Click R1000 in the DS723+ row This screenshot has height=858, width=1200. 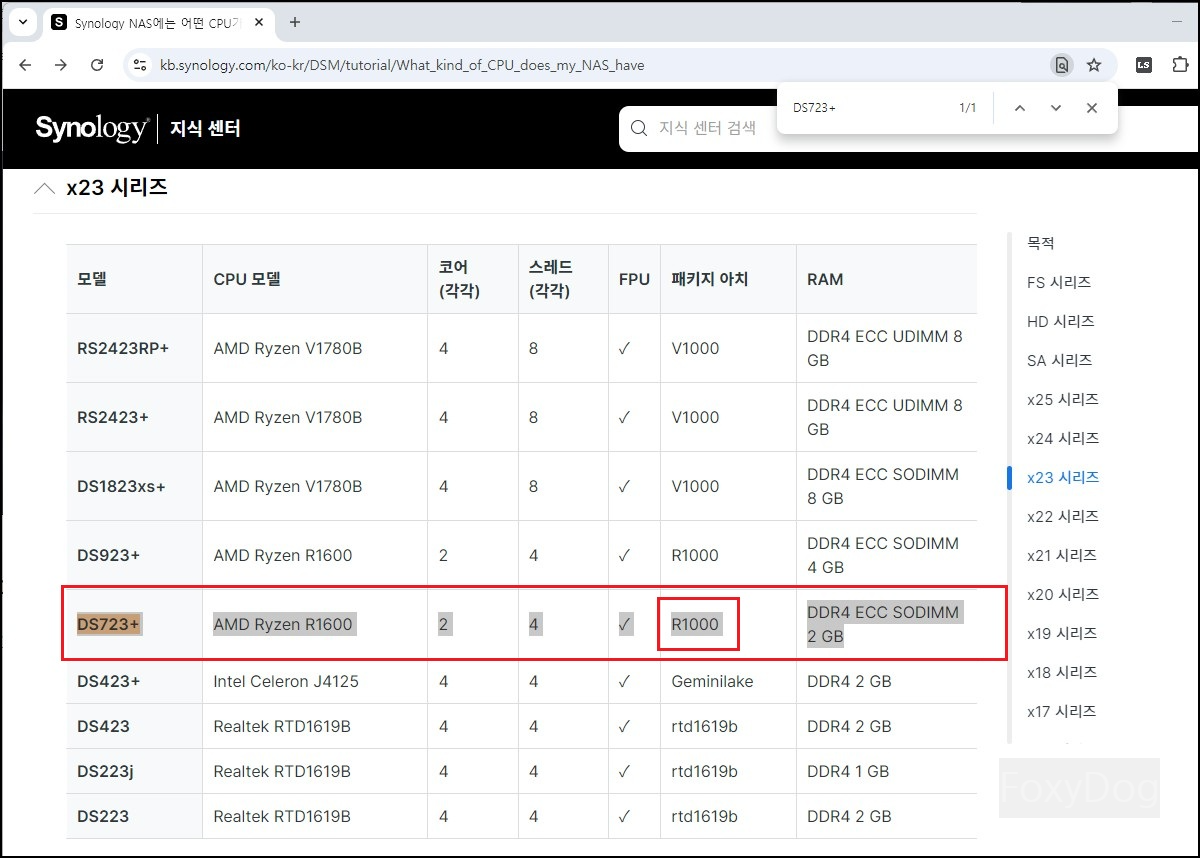coord(695,624)
